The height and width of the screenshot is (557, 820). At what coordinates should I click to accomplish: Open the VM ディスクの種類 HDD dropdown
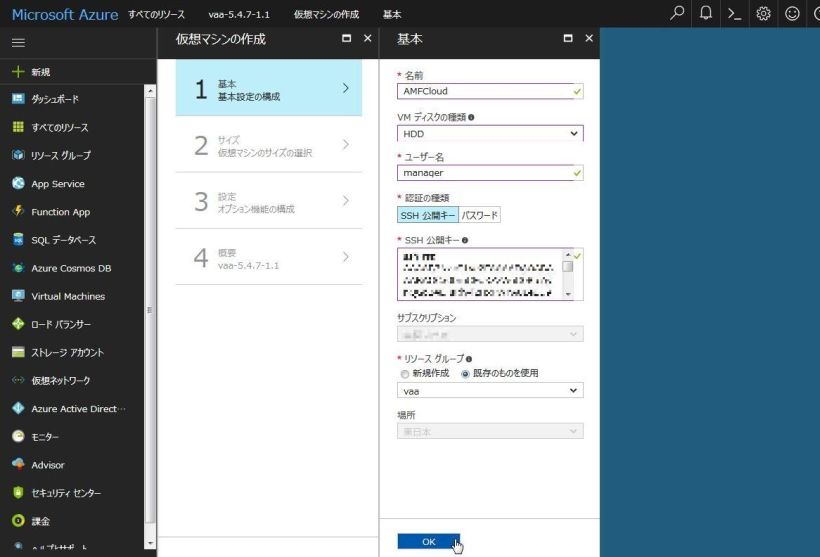point(489,133)
